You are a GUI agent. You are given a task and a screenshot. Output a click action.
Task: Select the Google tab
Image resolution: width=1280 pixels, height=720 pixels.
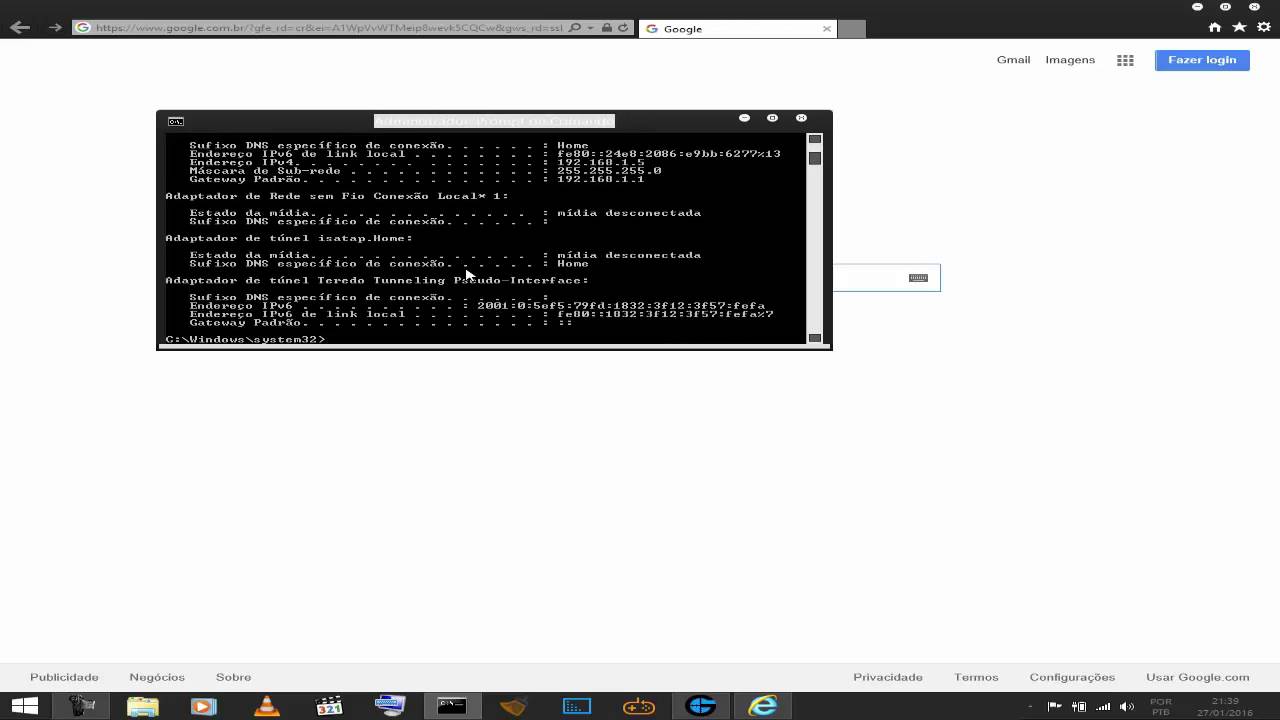click(737, 29)
